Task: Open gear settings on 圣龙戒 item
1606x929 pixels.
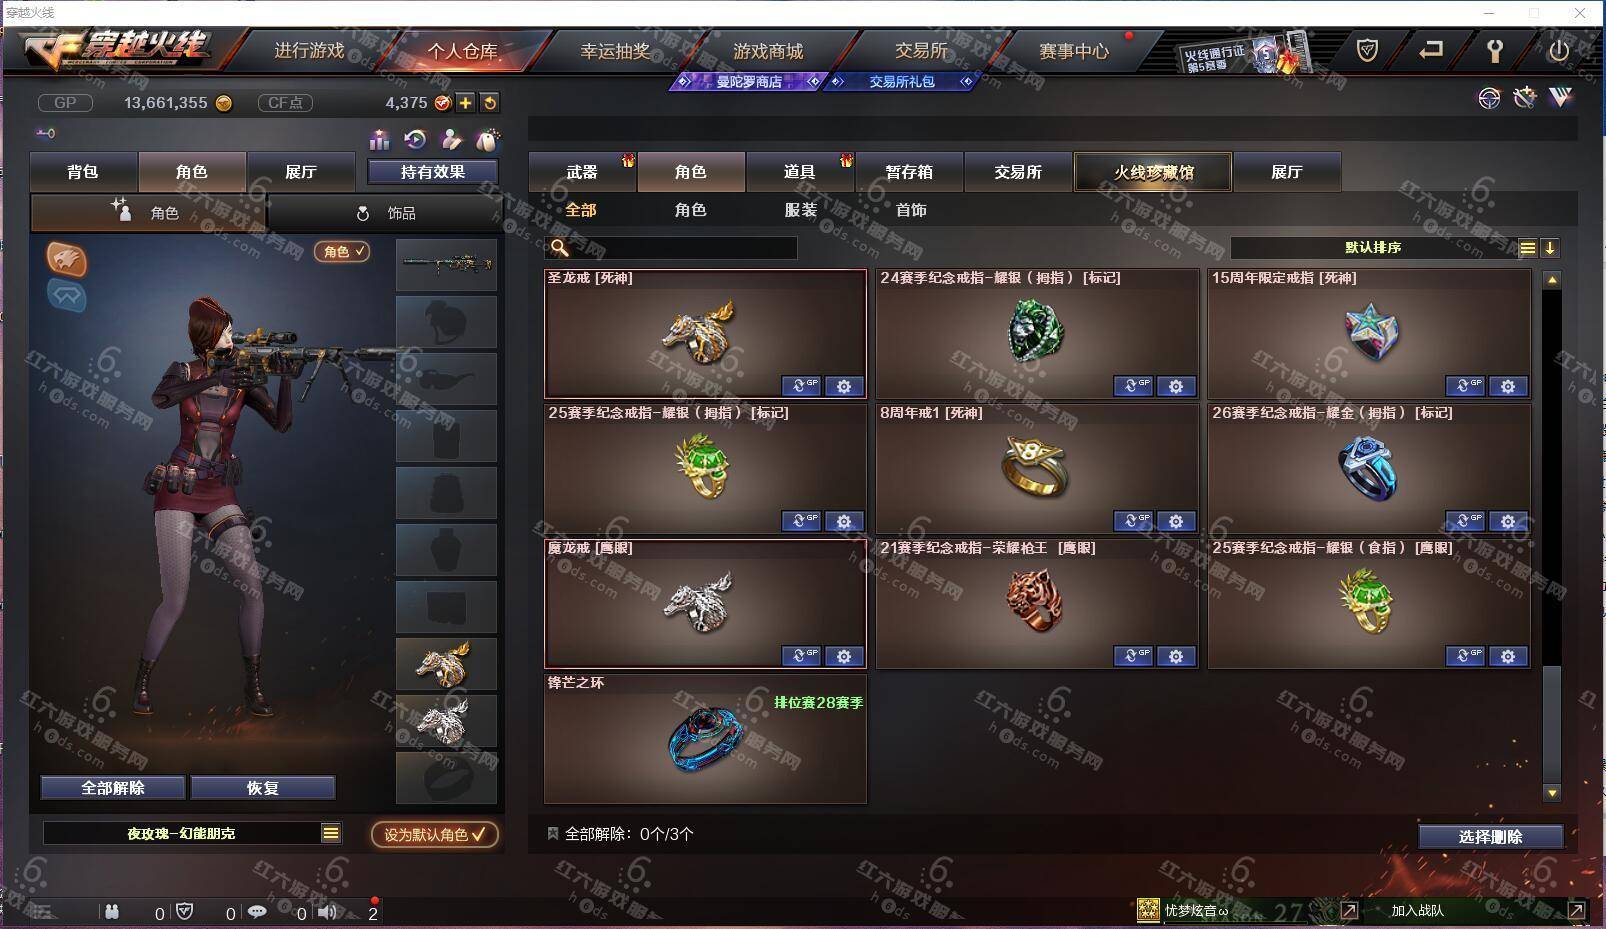Action: point(844,386)
